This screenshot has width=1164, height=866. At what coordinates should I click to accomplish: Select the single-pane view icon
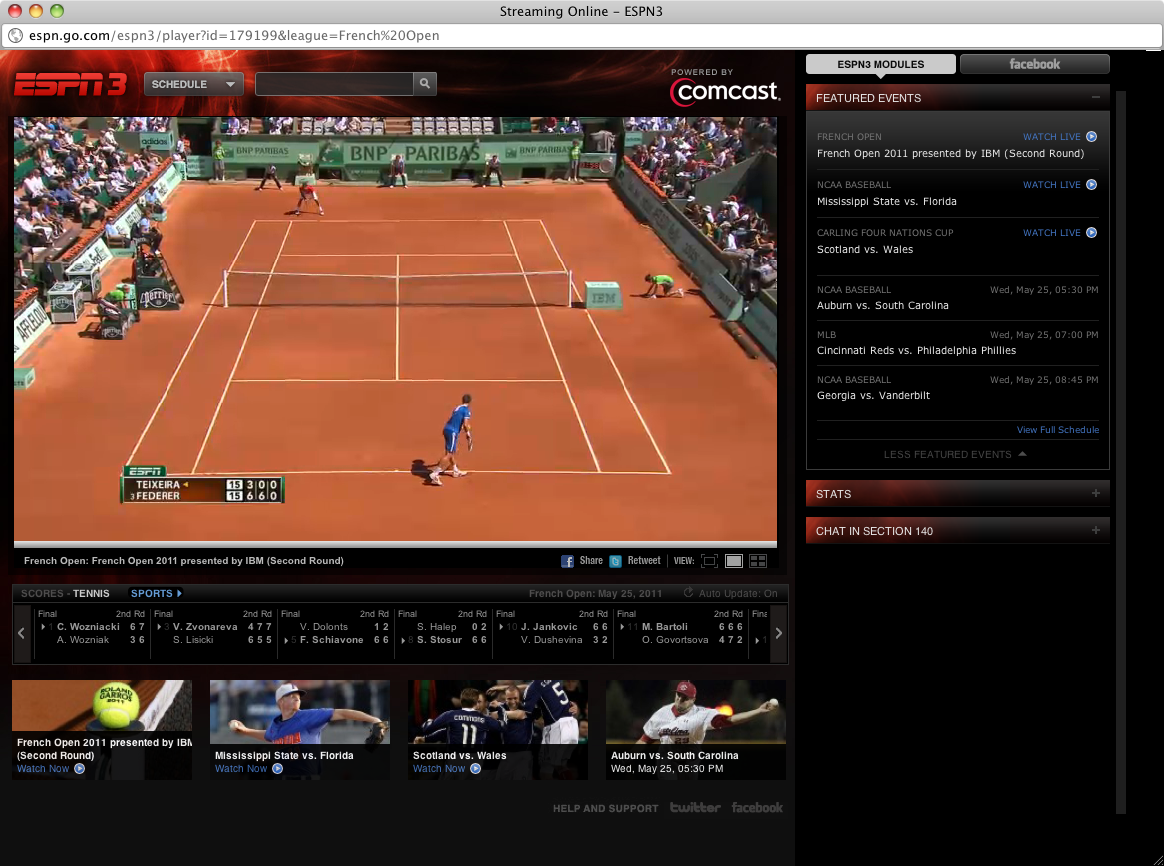(733, 561)
